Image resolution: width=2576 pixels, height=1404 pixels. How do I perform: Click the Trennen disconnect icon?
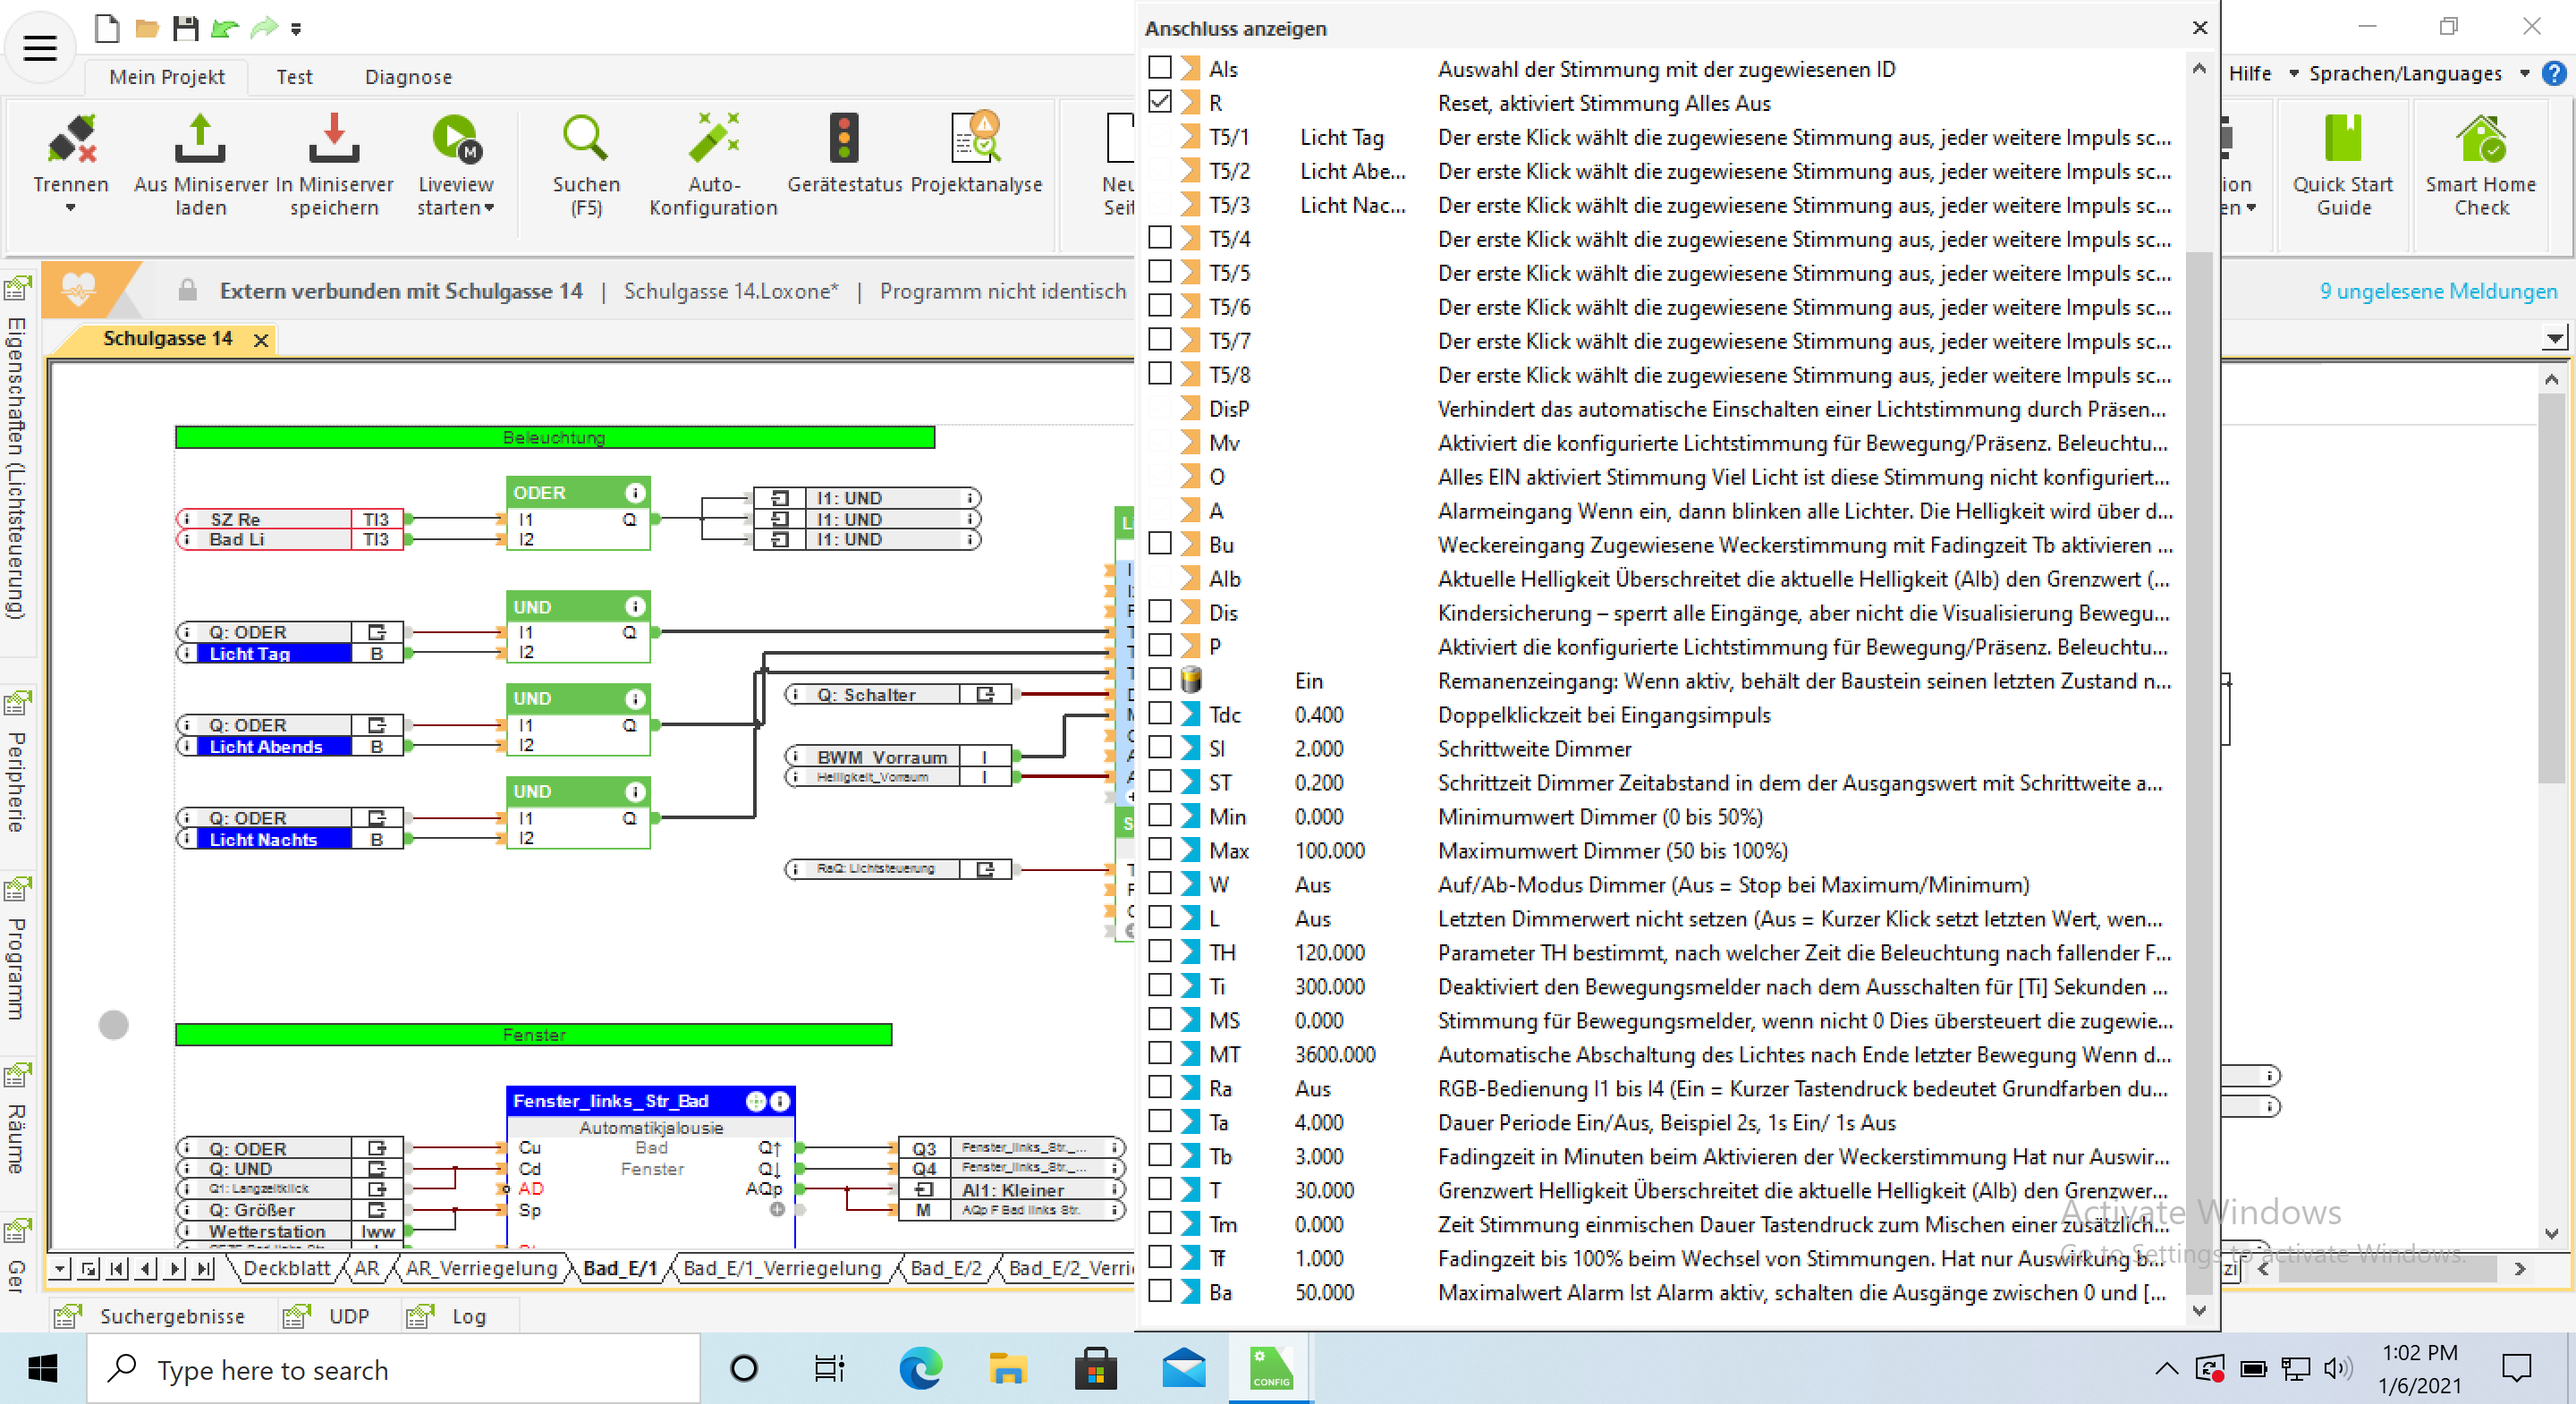[70, 140]
